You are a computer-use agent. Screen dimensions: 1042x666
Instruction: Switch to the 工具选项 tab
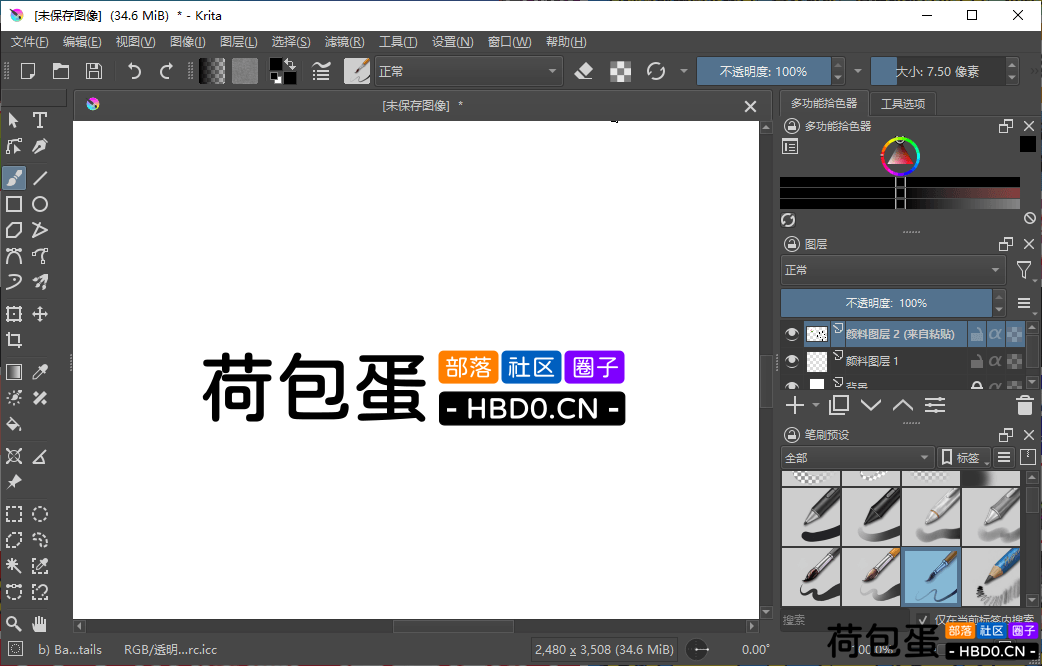coord(903,104)
